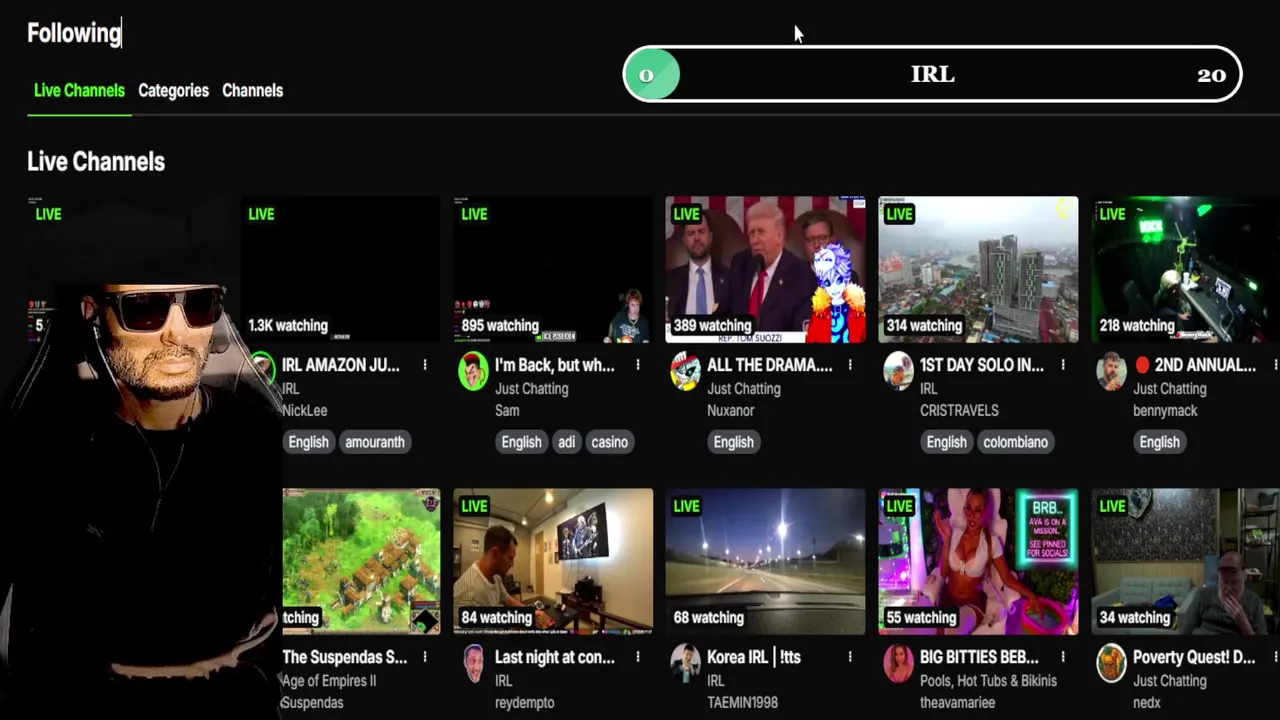The width and height of the screenshot is (1280, 720).
Task: Select English tag under bennymack's stream
Action: click(1160, 442)
